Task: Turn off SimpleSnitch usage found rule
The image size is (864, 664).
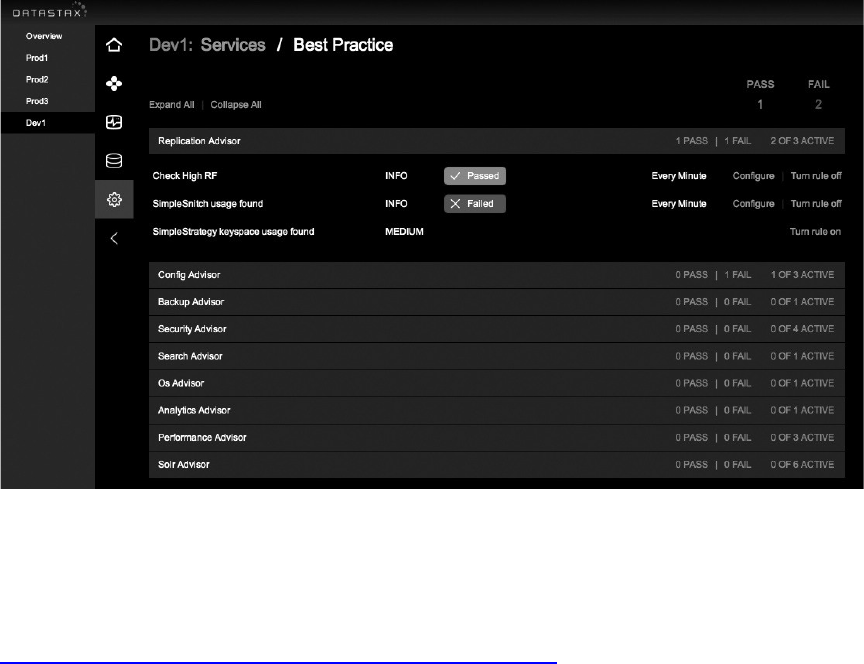Action: tap(816, 203)
